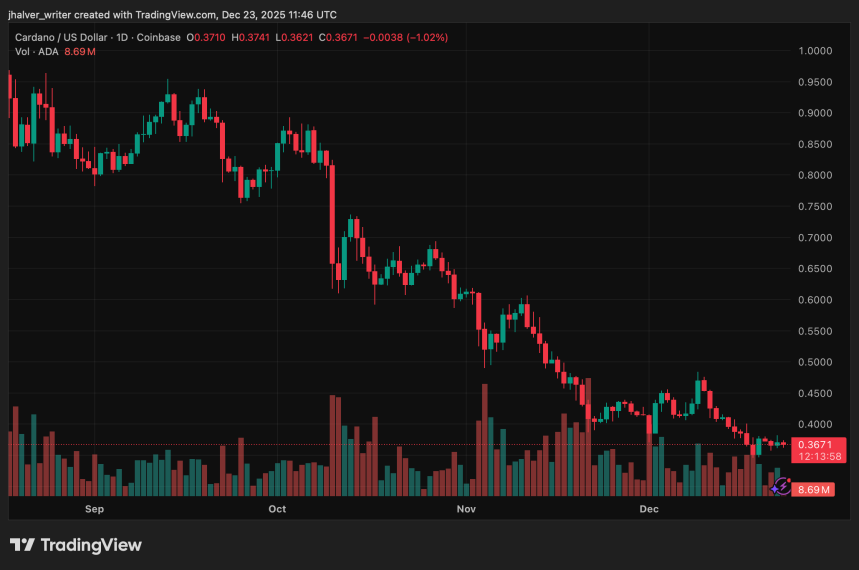
Task: Click the red volume value in legend
Action: point(80,51)
